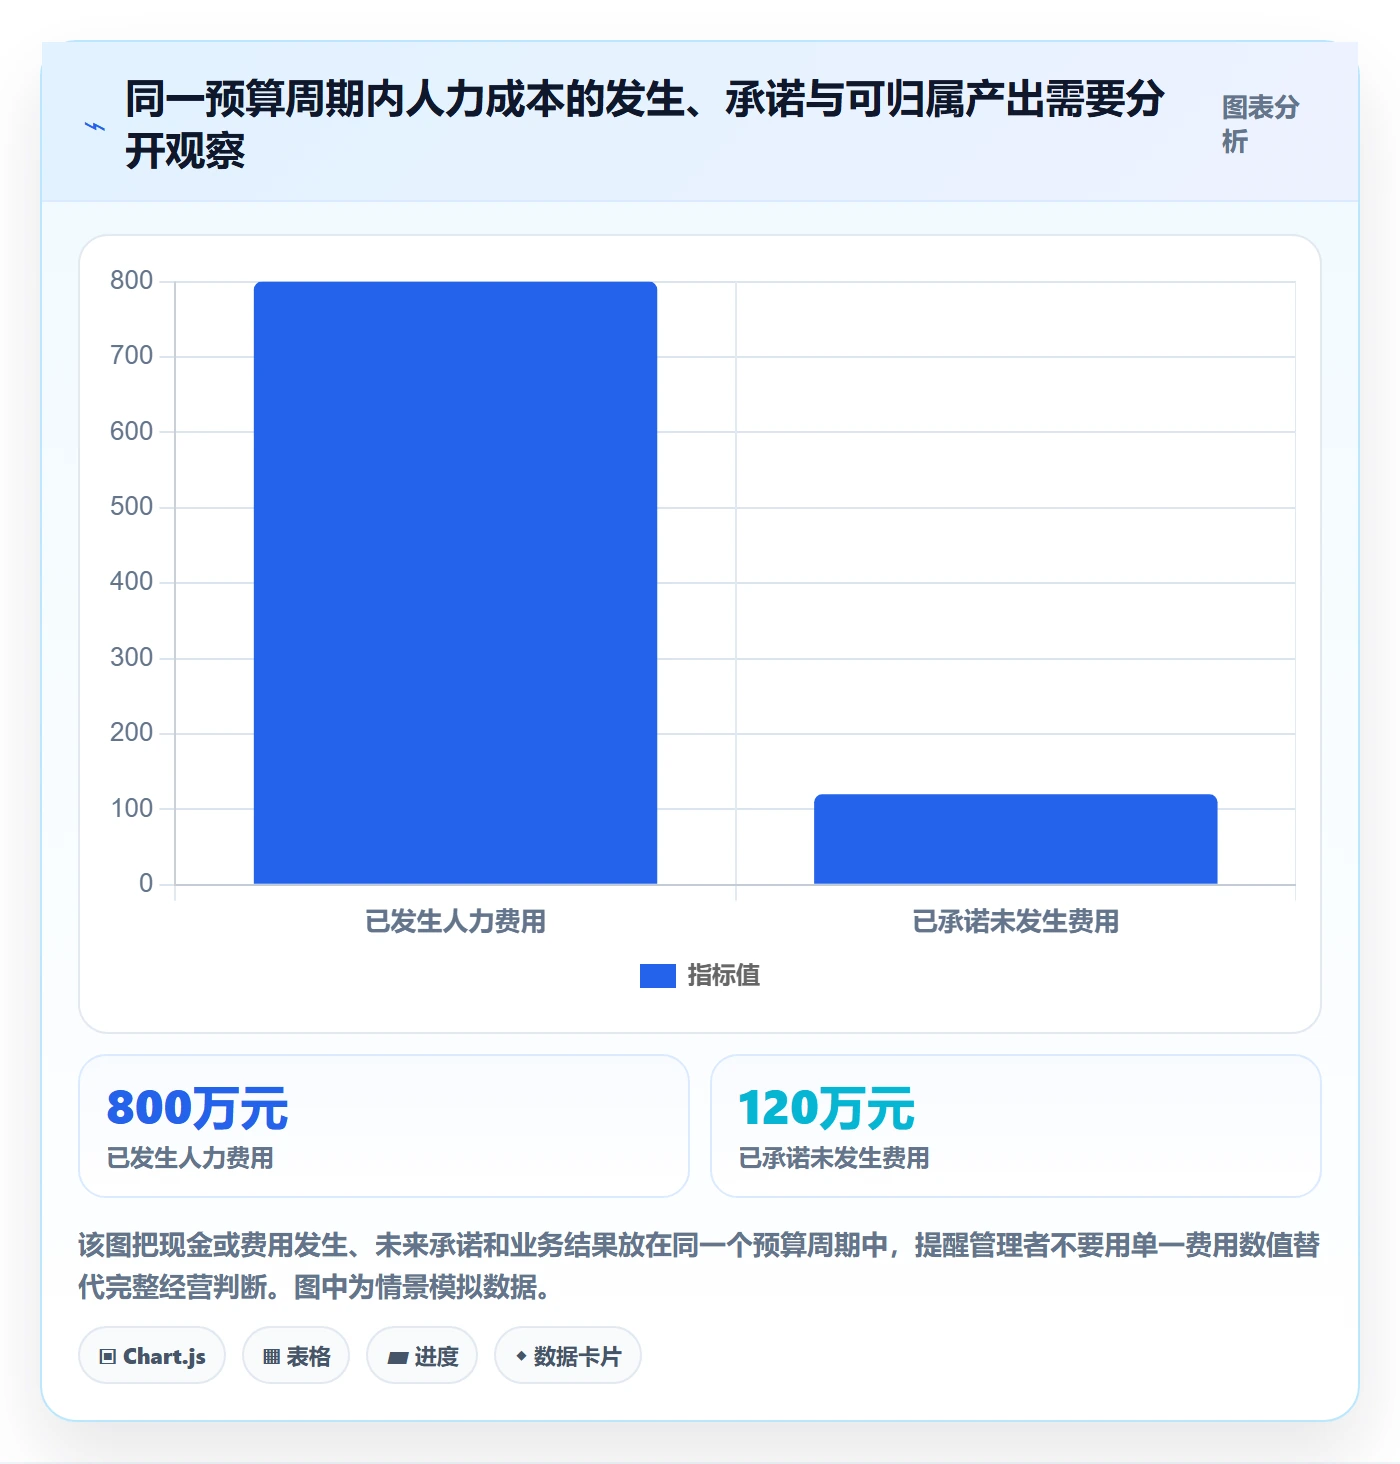
Task: Click the card title starting with 同一预算周期内
Action: coord(645,125)
